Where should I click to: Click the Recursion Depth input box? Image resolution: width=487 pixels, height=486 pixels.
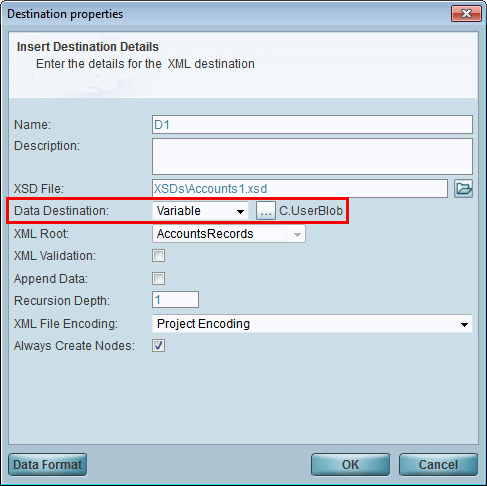click(x=175, y=300)
